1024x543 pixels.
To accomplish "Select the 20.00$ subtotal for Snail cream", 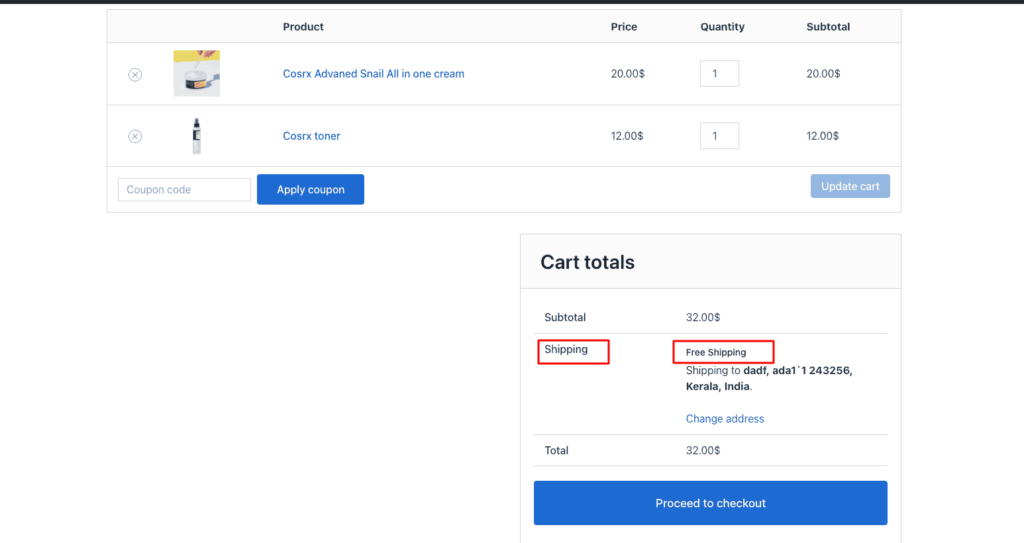I will pyautogui.click(x=824, y=74).
